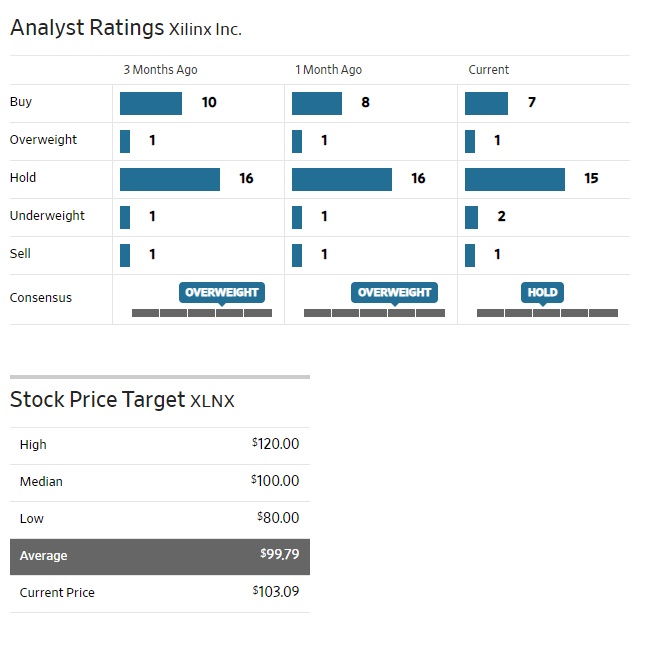This screenshot has width=650, height=663.
Task: Click the Median price target row
Action: [160, 482]
